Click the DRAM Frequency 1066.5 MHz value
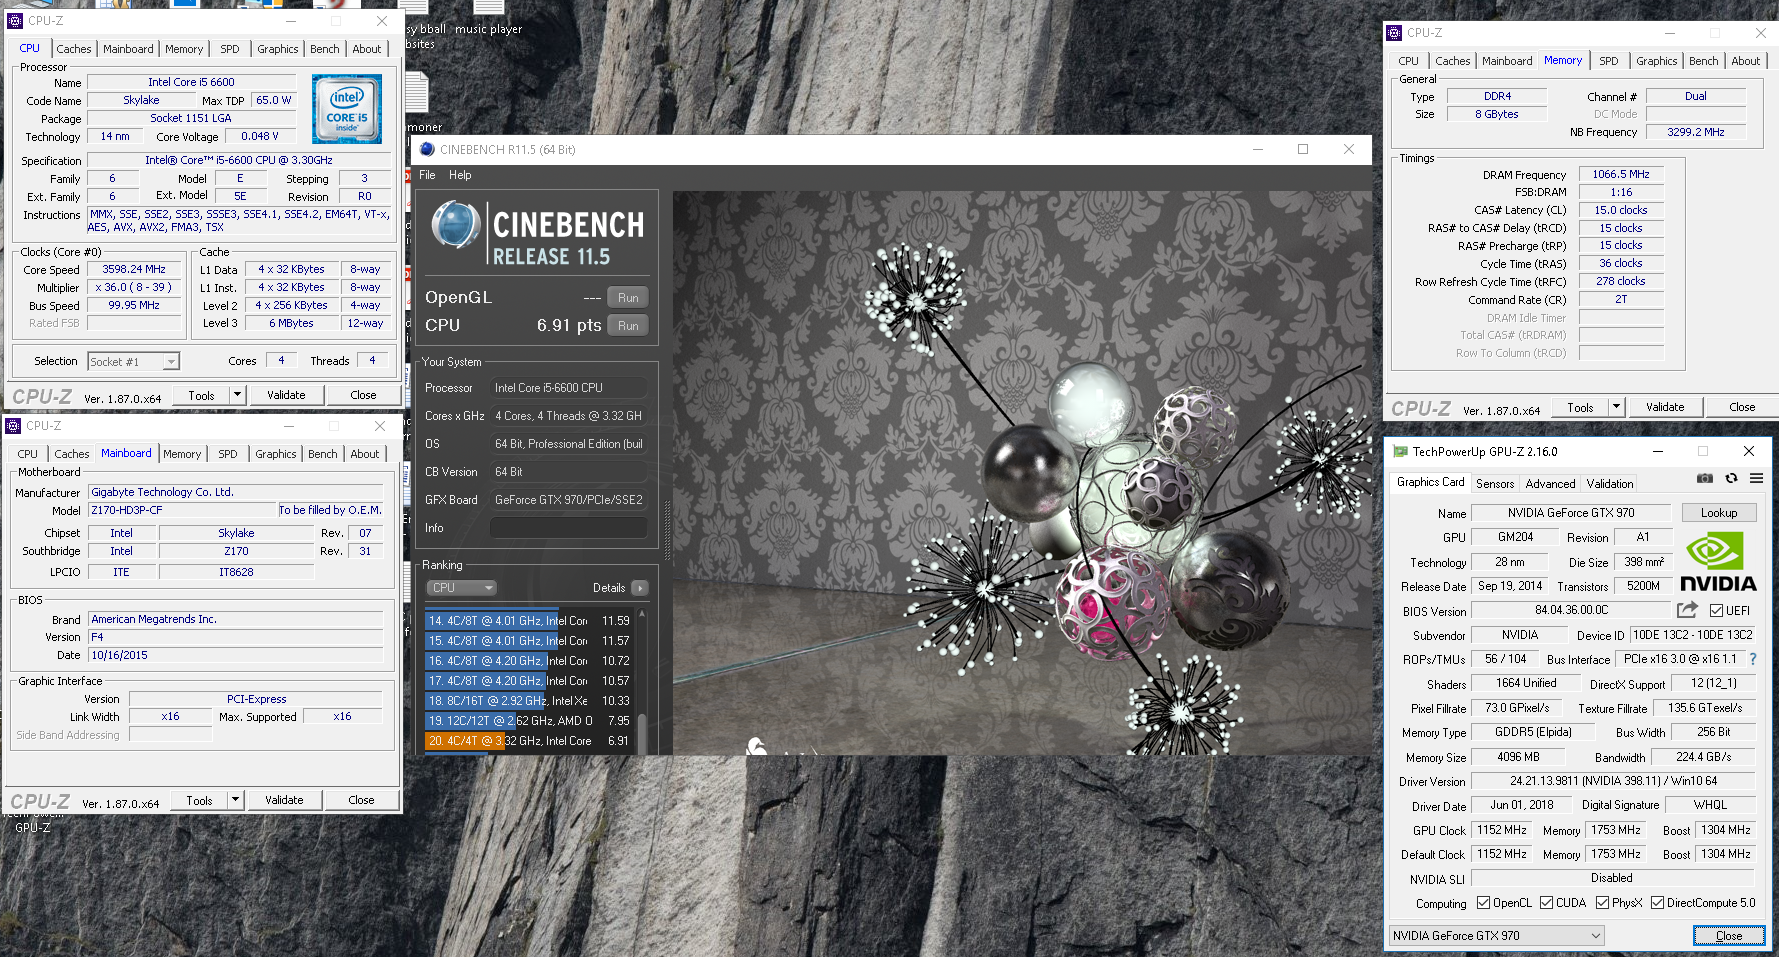This screenshot has height=957, width=1779. point(1621,174)
